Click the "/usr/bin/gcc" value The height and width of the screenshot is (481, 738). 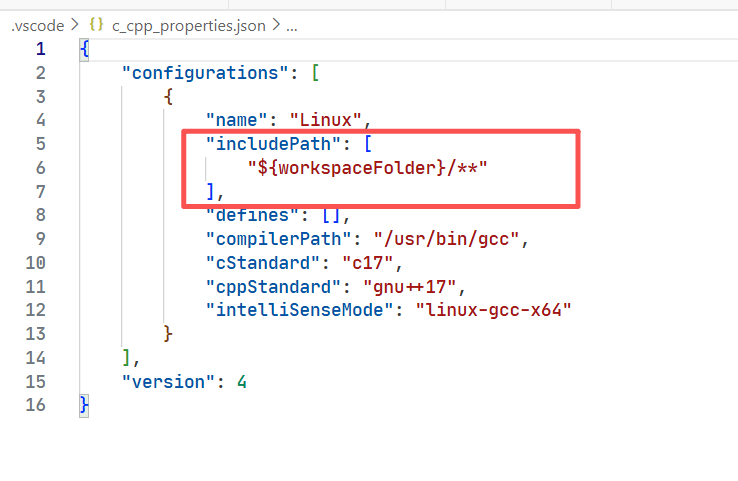pos(446,239)
